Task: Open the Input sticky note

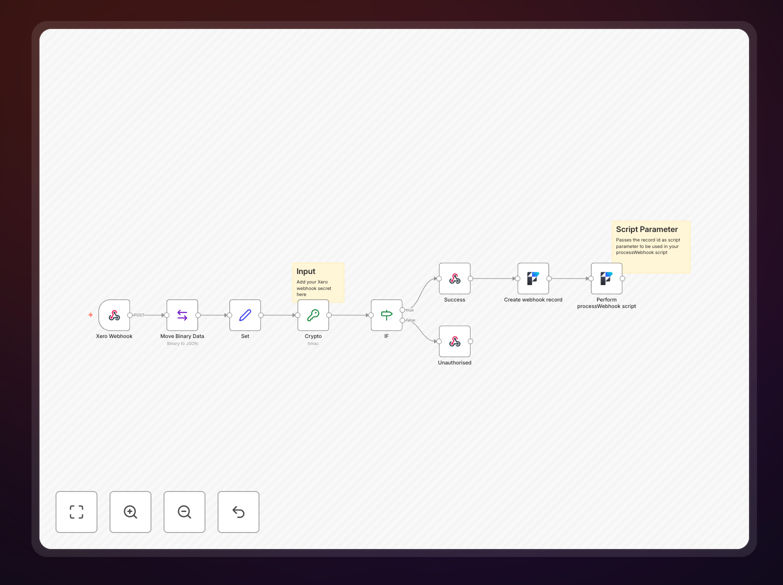Action: [318, 281]
